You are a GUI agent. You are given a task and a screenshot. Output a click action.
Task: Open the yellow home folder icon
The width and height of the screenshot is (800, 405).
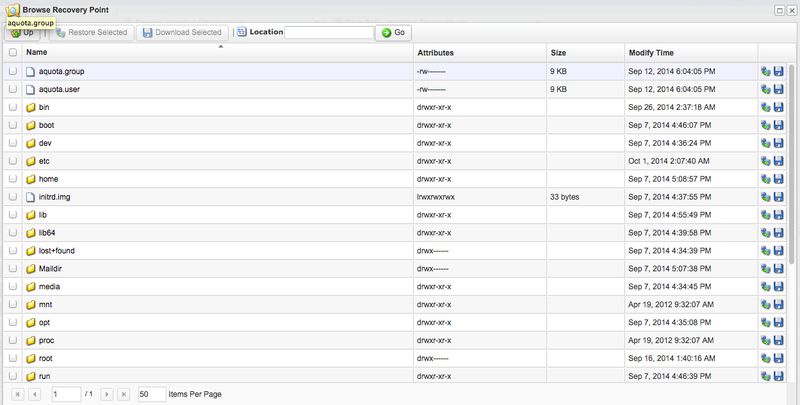[31, 180]
